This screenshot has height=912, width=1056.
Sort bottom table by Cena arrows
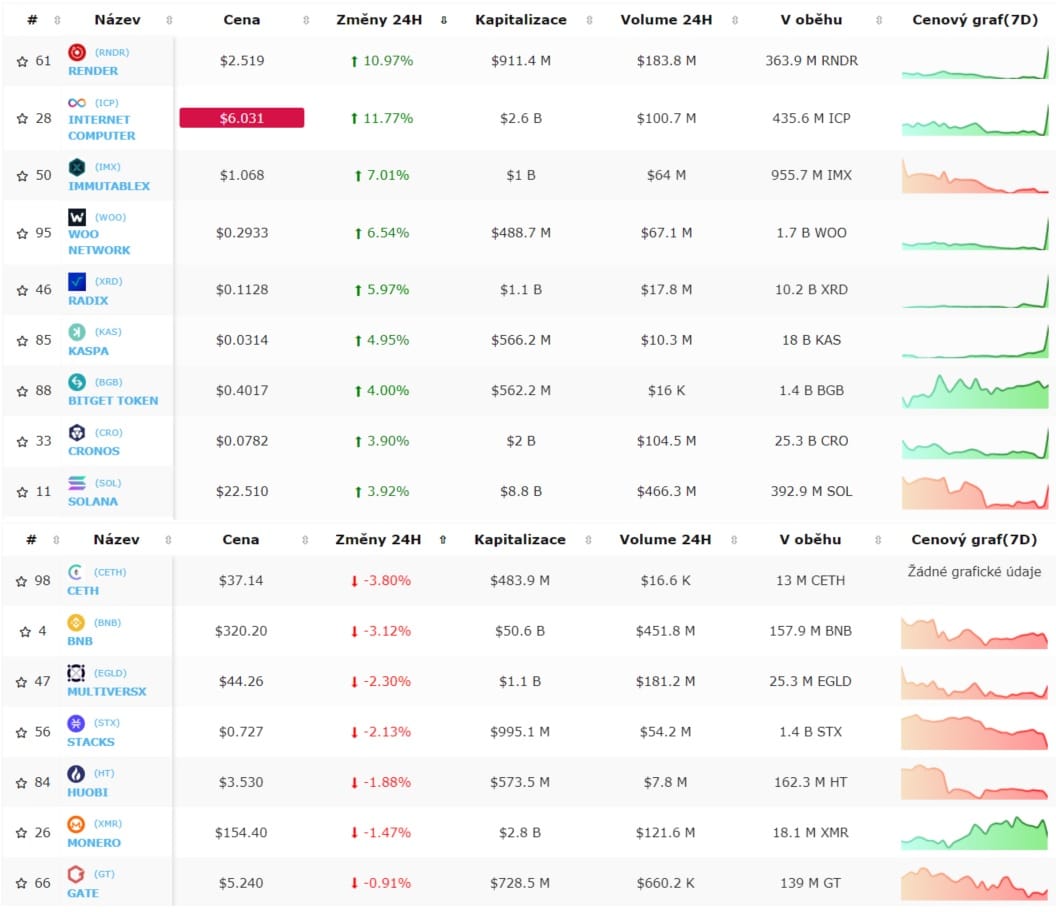(305, 540)
